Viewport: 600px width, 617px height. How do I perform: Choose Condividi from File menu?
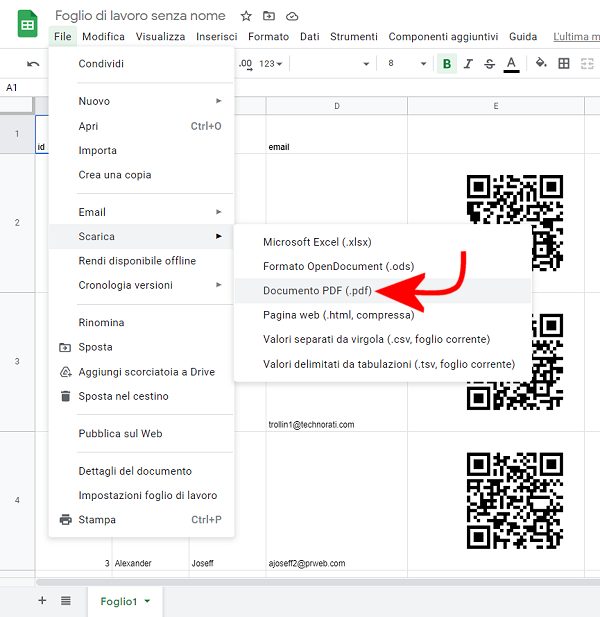[142, 64]
